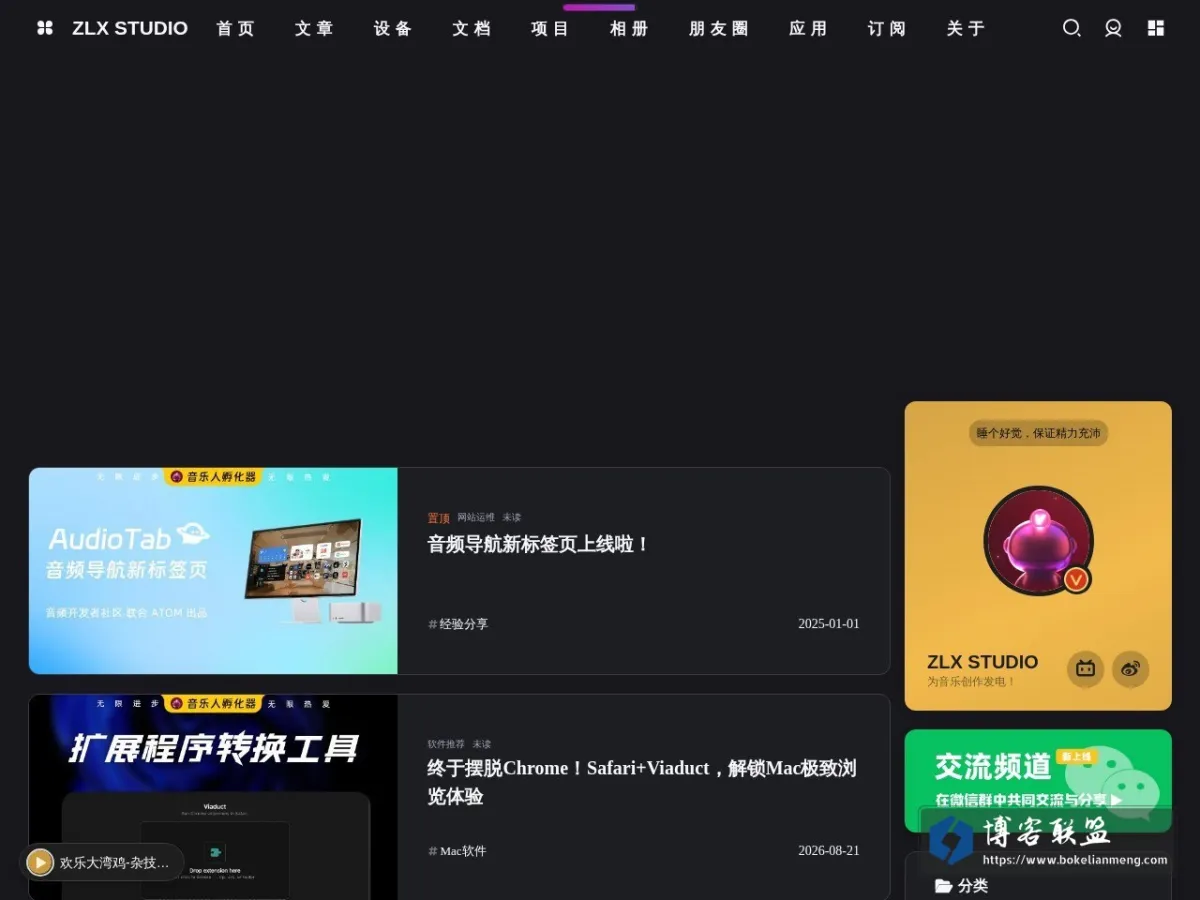
Task: Open article 音频导航新标签页上线啦！
Action: (539, 544)
